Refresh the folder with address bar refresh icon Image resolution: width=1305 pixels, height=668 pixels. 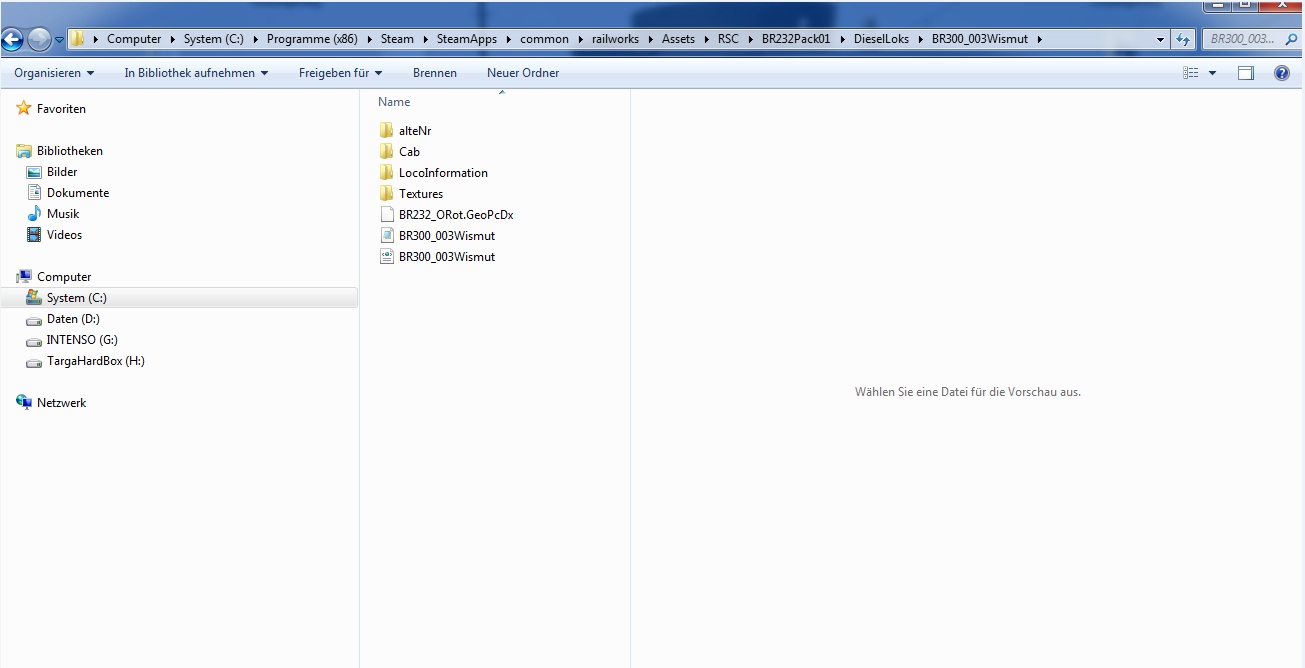click(1184, 39)
